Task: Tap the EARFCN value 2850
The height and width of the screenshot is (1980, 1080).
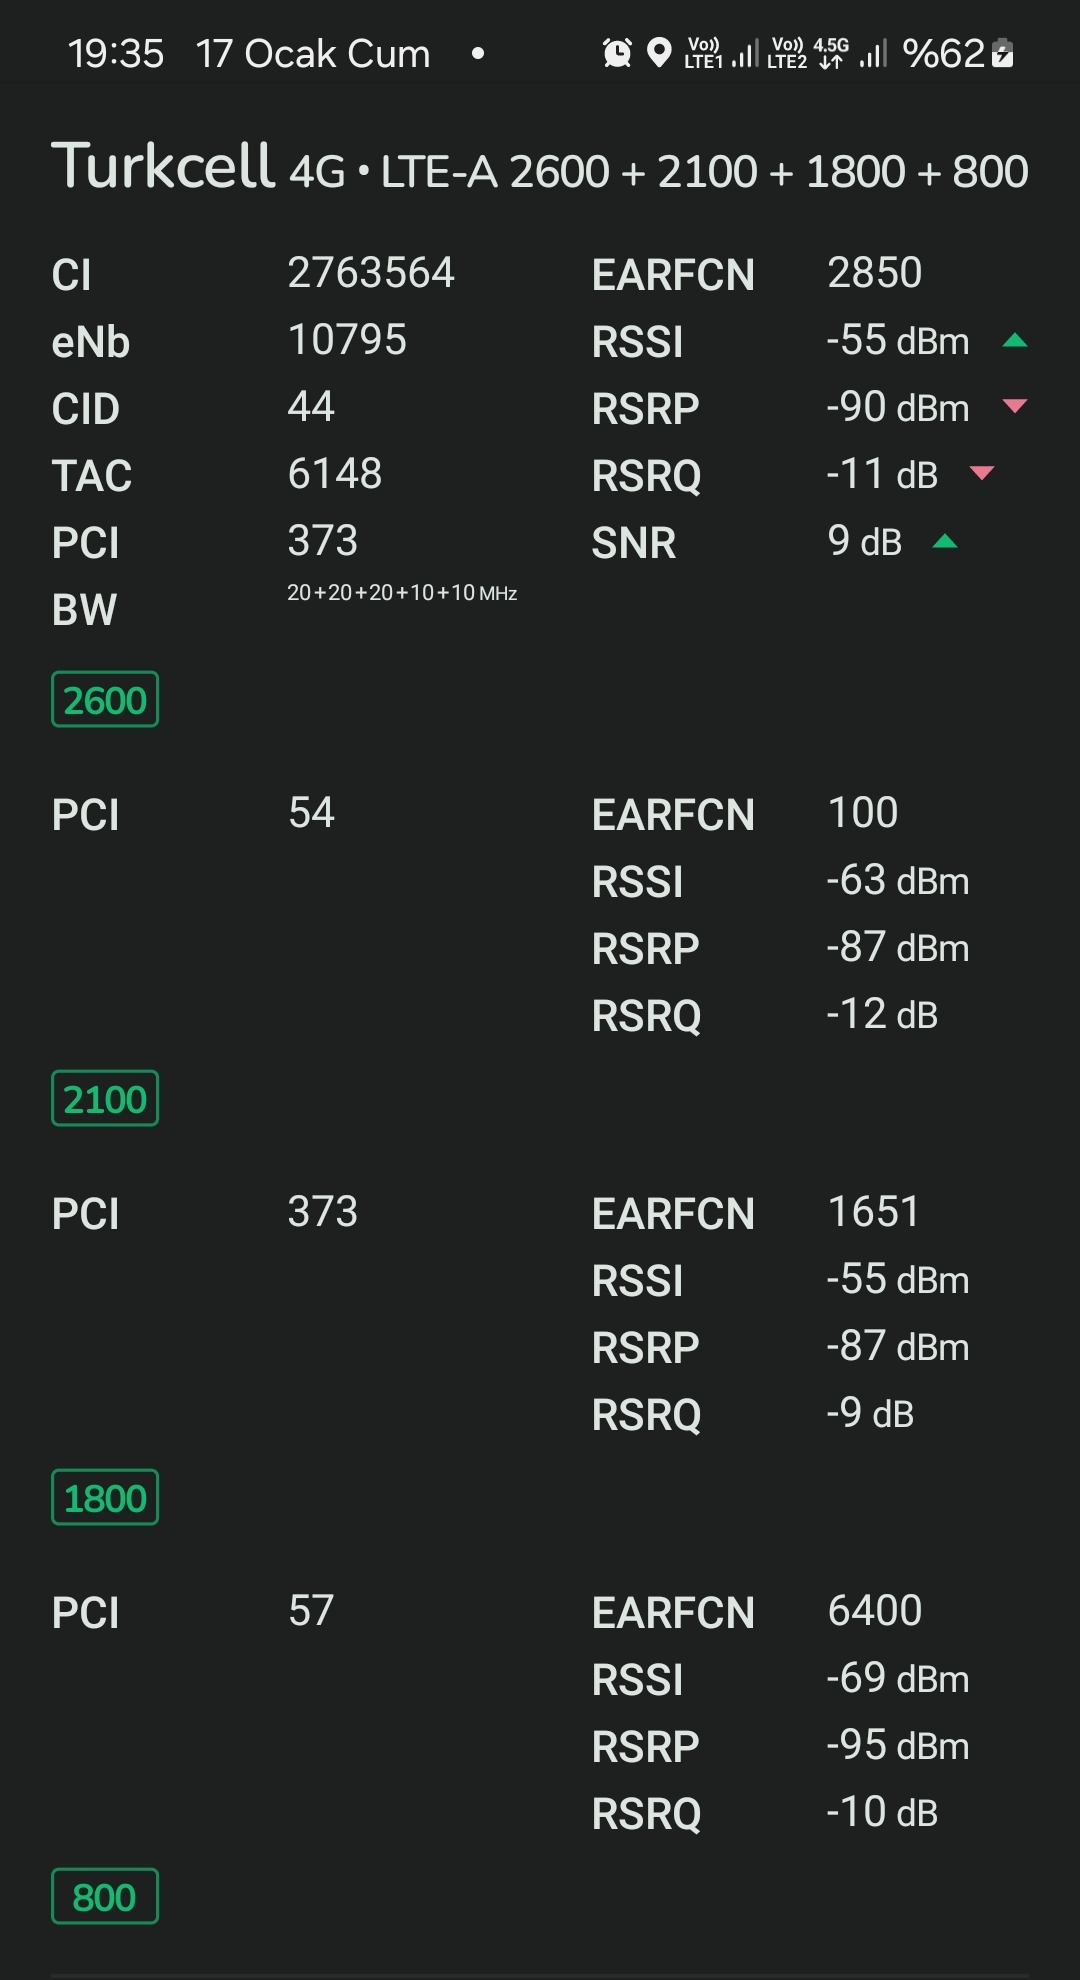Action: pyautogui.click(x=875, y=273)
